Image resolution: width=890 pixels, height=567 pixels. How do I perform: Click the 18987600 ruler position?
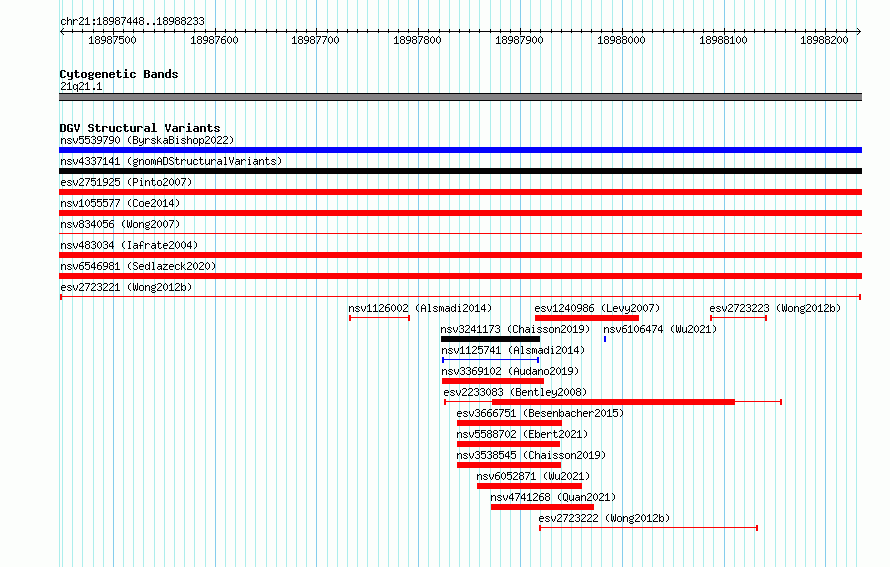click(214, 40)
